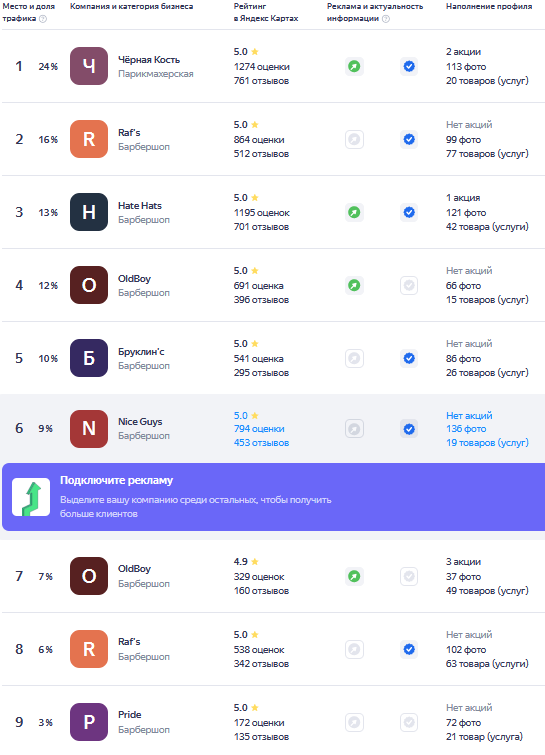This screenshot has width=545, height=755.
Task: Click the grey verification badge for OldBoy 12%
Action: 409,286
